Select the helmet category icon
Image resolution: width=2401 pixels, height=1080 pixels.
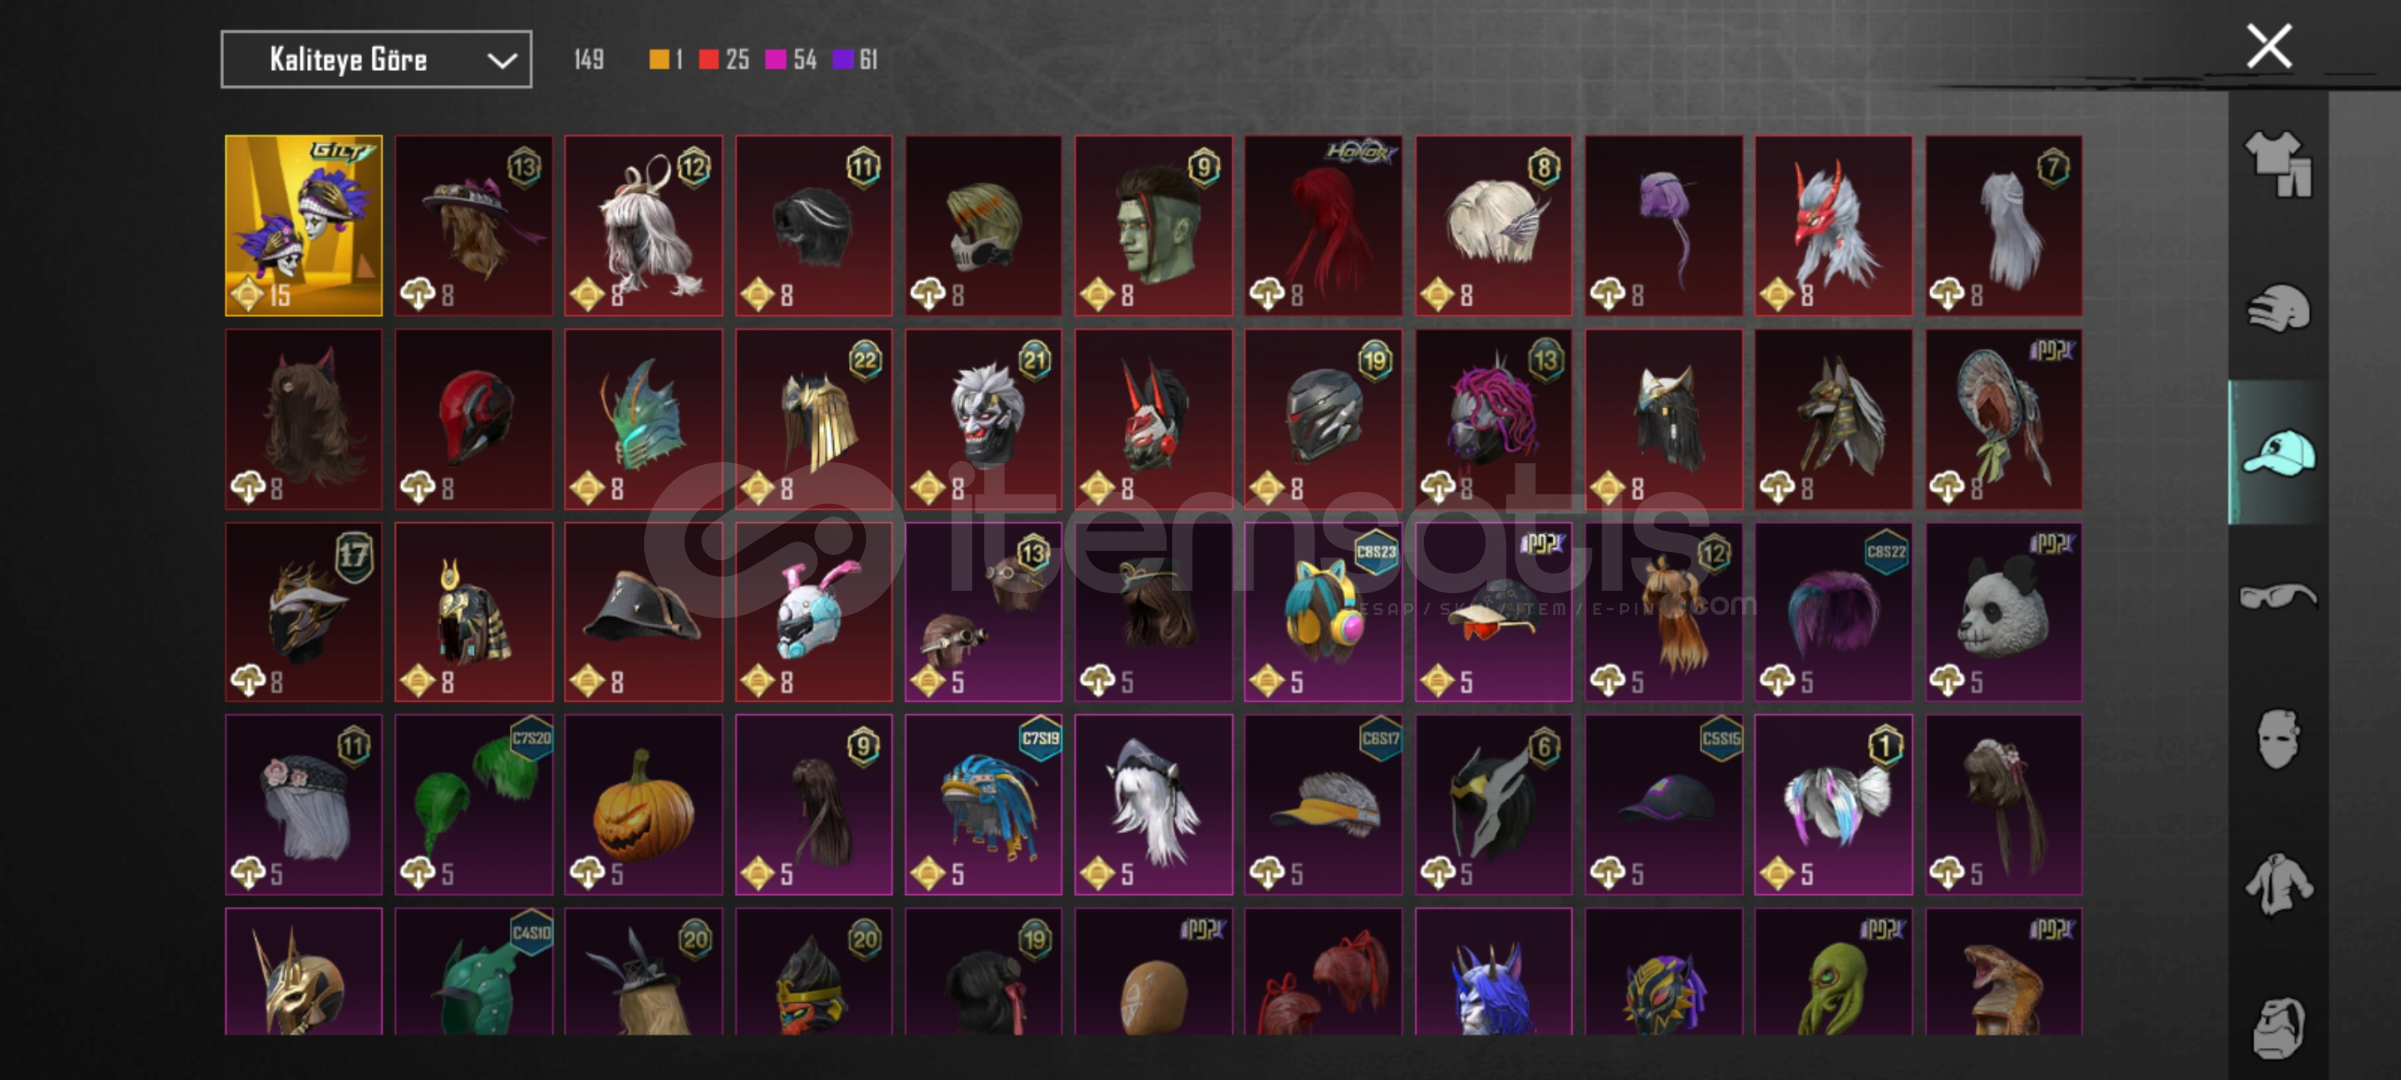tap(2277, 308)
